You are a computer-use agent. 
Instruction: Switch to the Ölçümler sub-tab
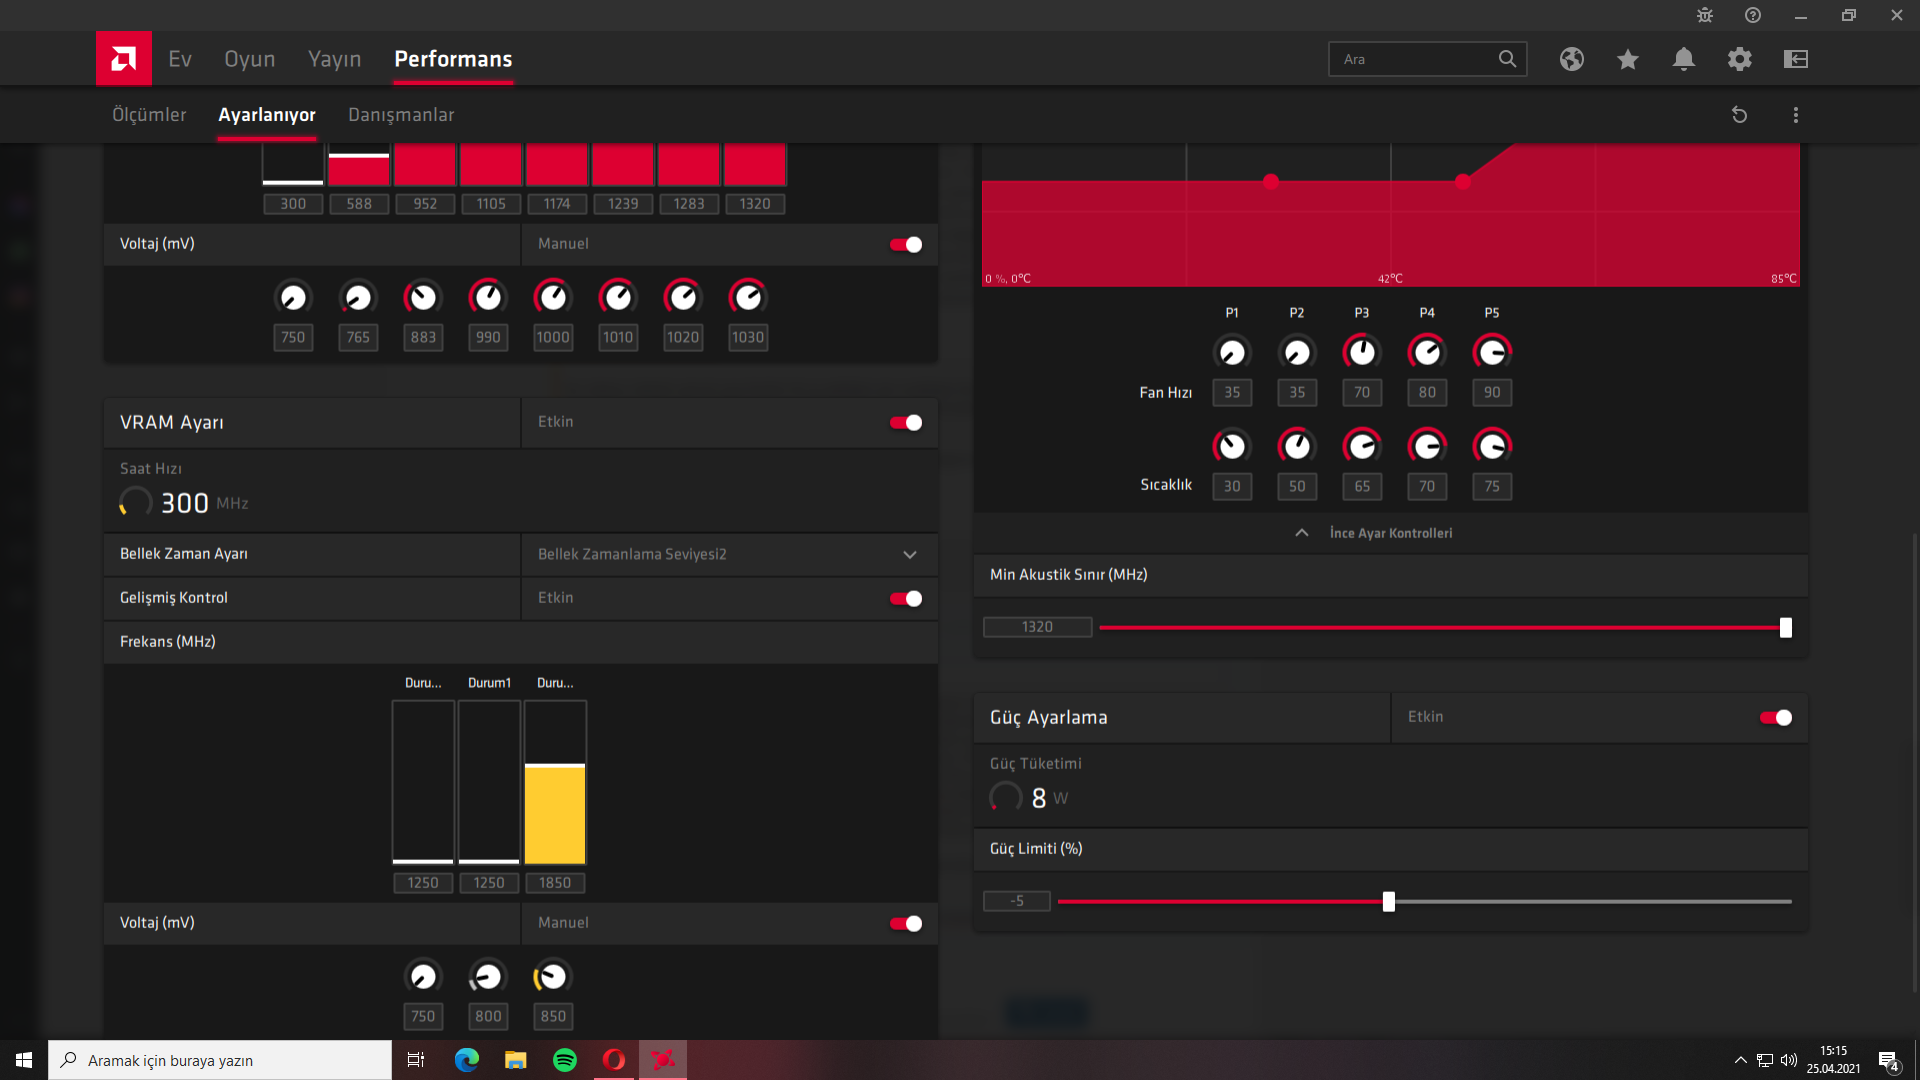(x=149, y=115)
